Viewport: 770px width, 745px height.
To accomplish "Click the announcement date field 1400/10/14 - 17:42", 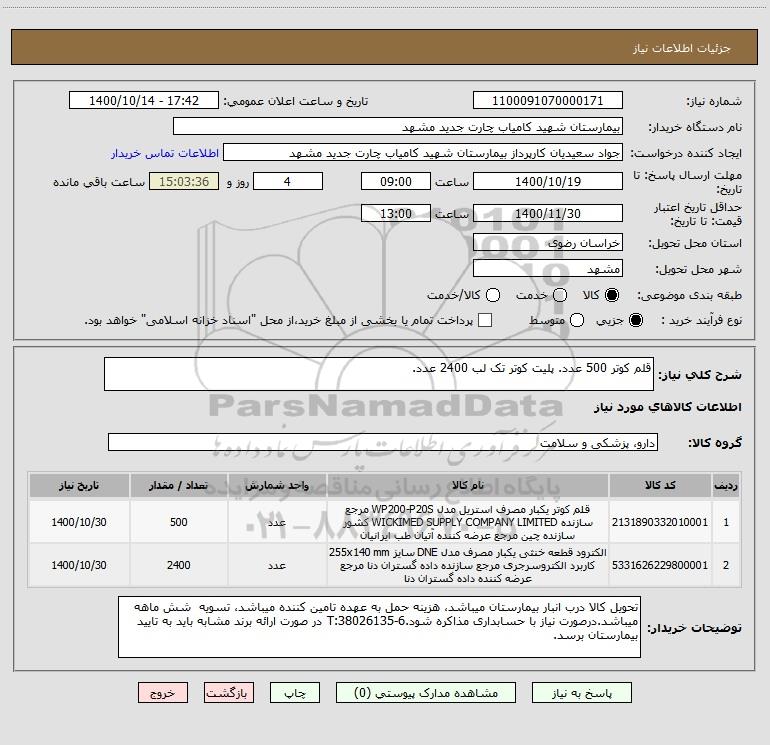I will coord(144,101).
